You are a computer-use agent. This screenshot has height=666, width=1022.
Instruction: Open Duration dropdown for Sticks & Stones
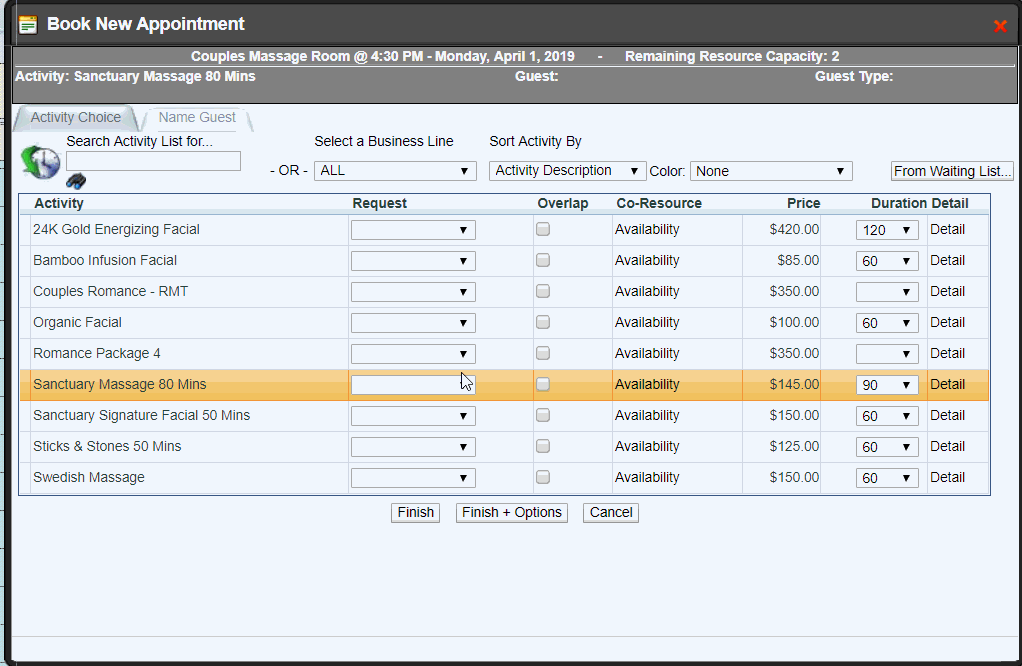(x=887, y=446)
